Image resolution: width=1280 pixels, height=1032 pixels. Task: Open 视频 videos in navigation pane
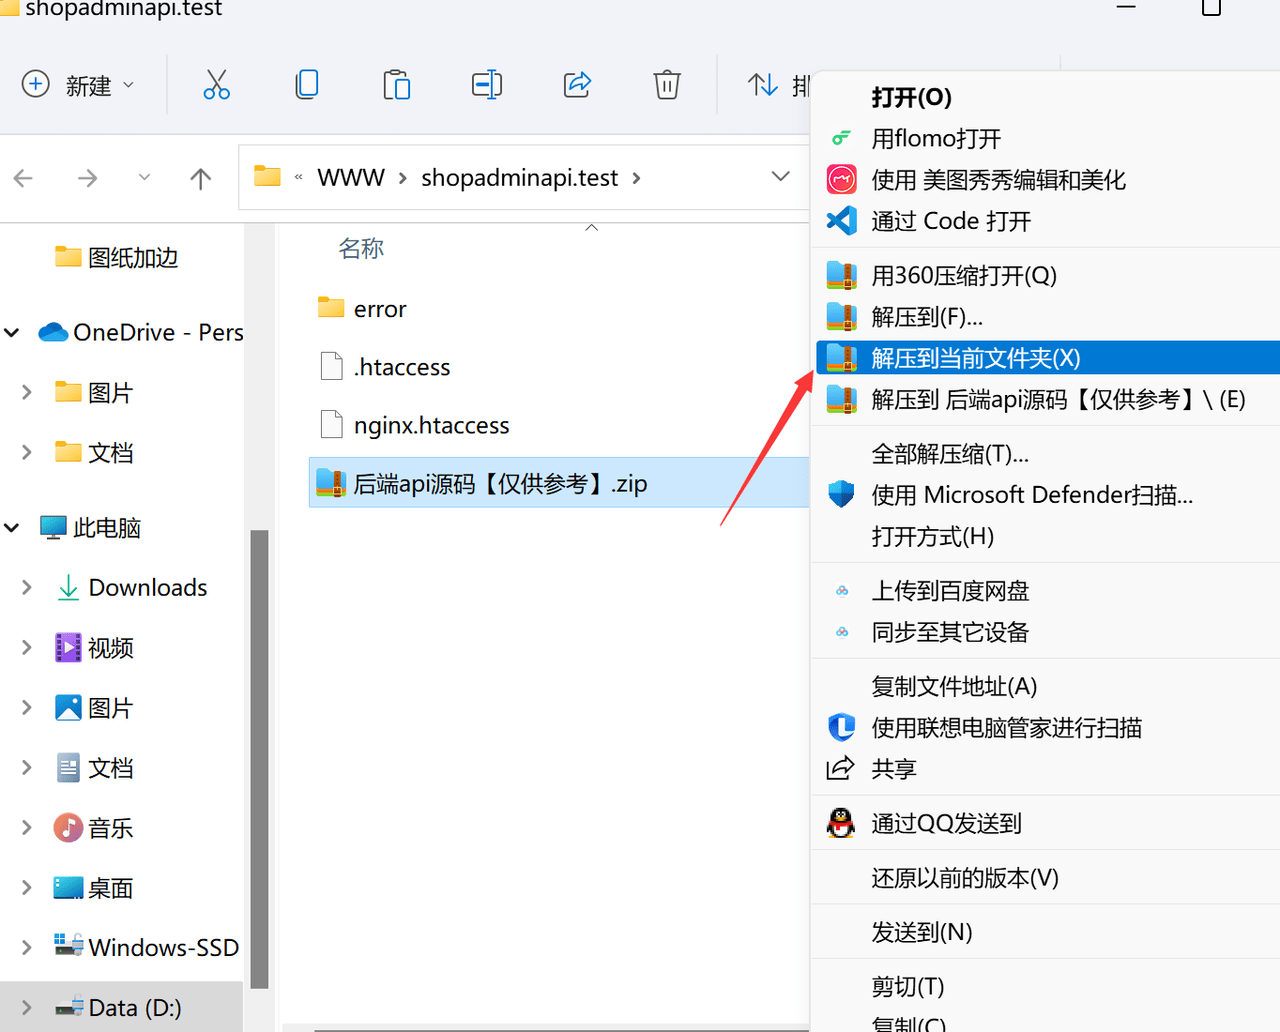(94, 648)
